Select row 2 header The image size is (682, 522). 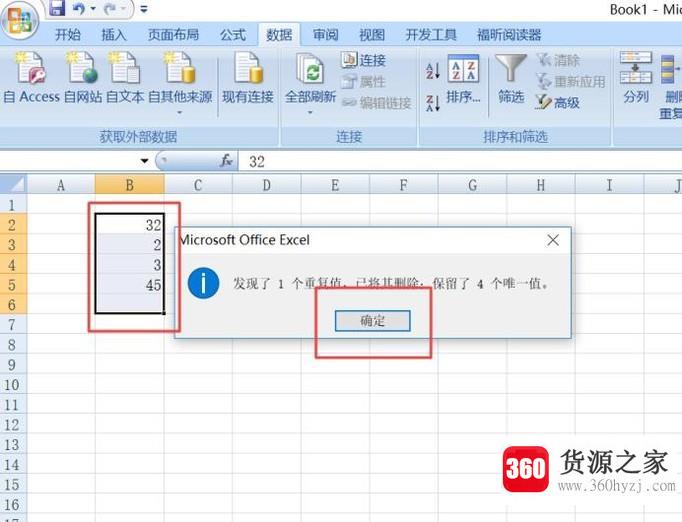click(13, 224)
